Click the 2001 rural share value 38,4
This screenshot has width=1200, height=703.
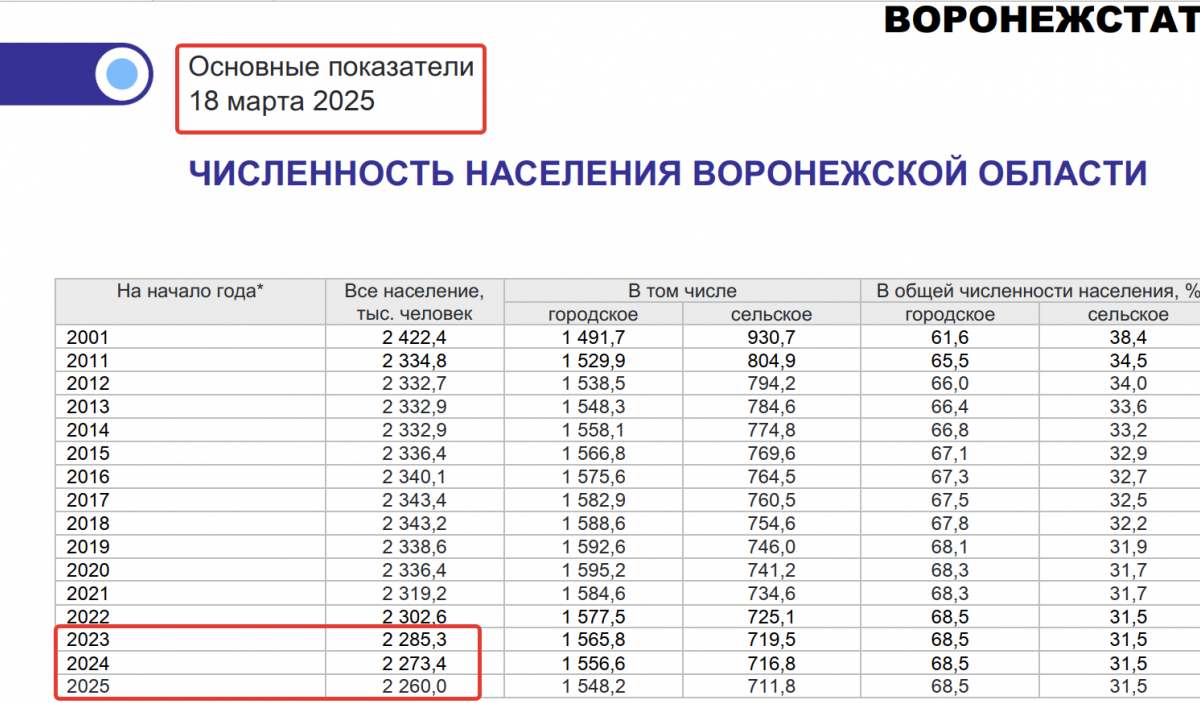pyautogui.click(x=1127, y=338)
